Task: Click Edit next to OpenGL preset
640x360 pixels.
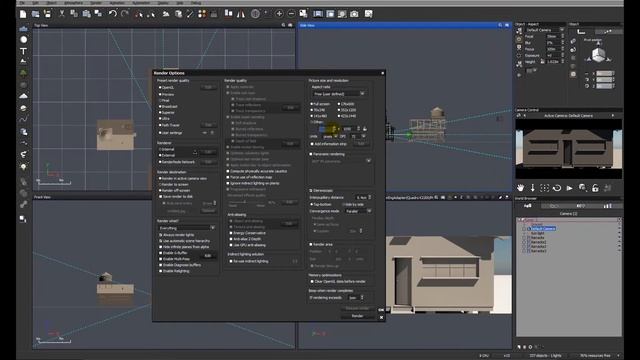Action: (208, 87)
